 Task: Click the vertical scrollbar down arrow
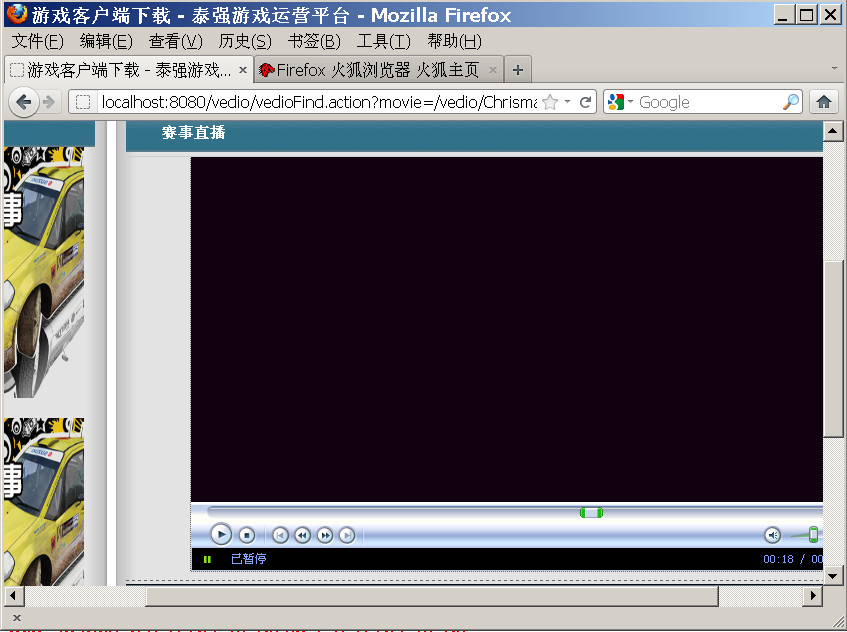833,576
